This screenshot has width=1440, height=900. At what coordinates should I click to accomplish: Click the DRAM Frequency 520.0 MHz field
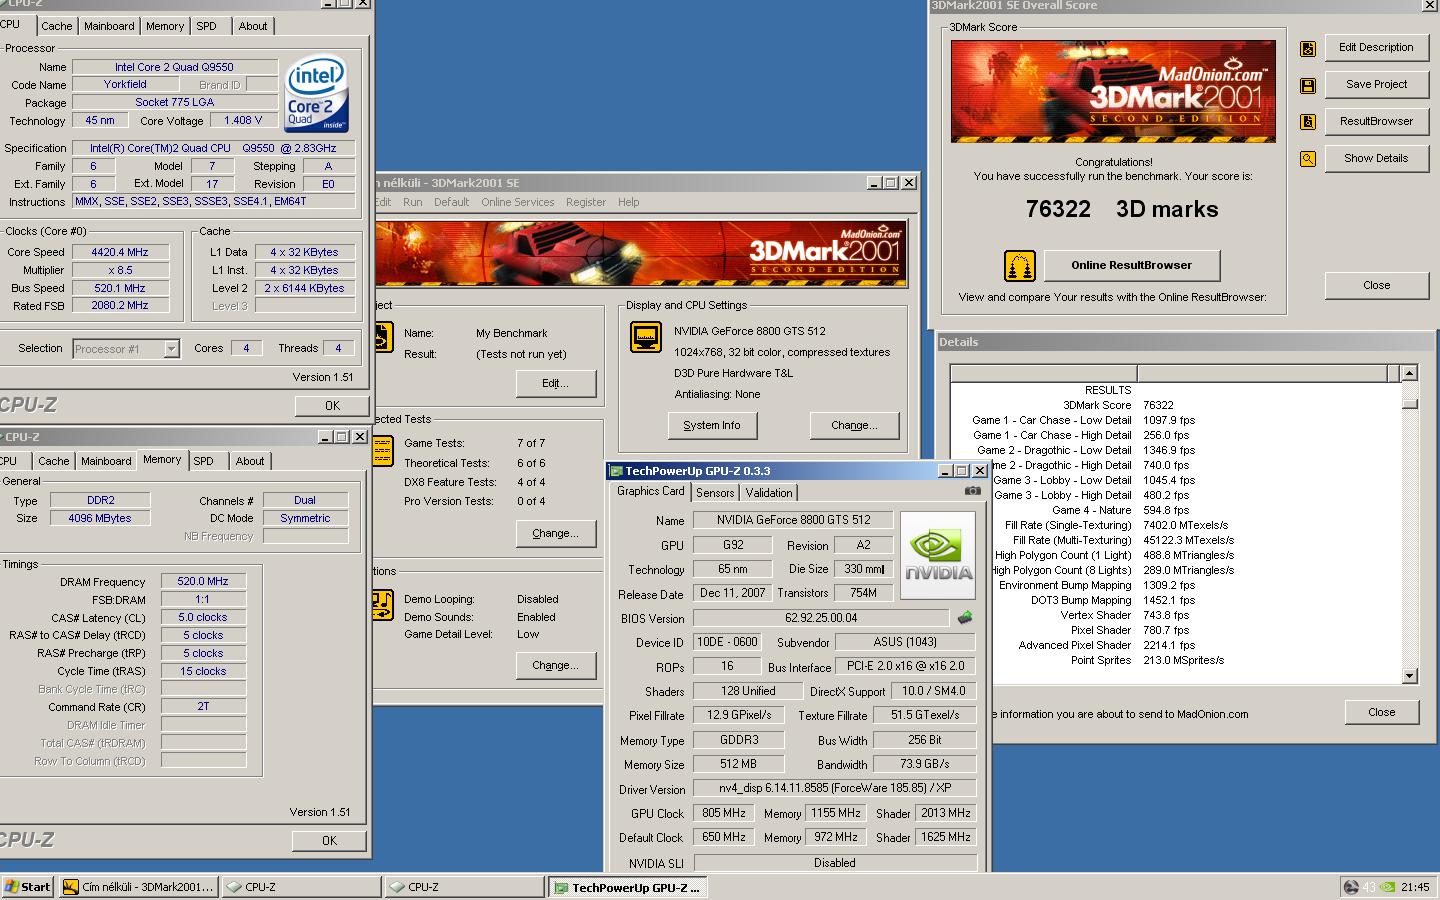coord(203,581)
